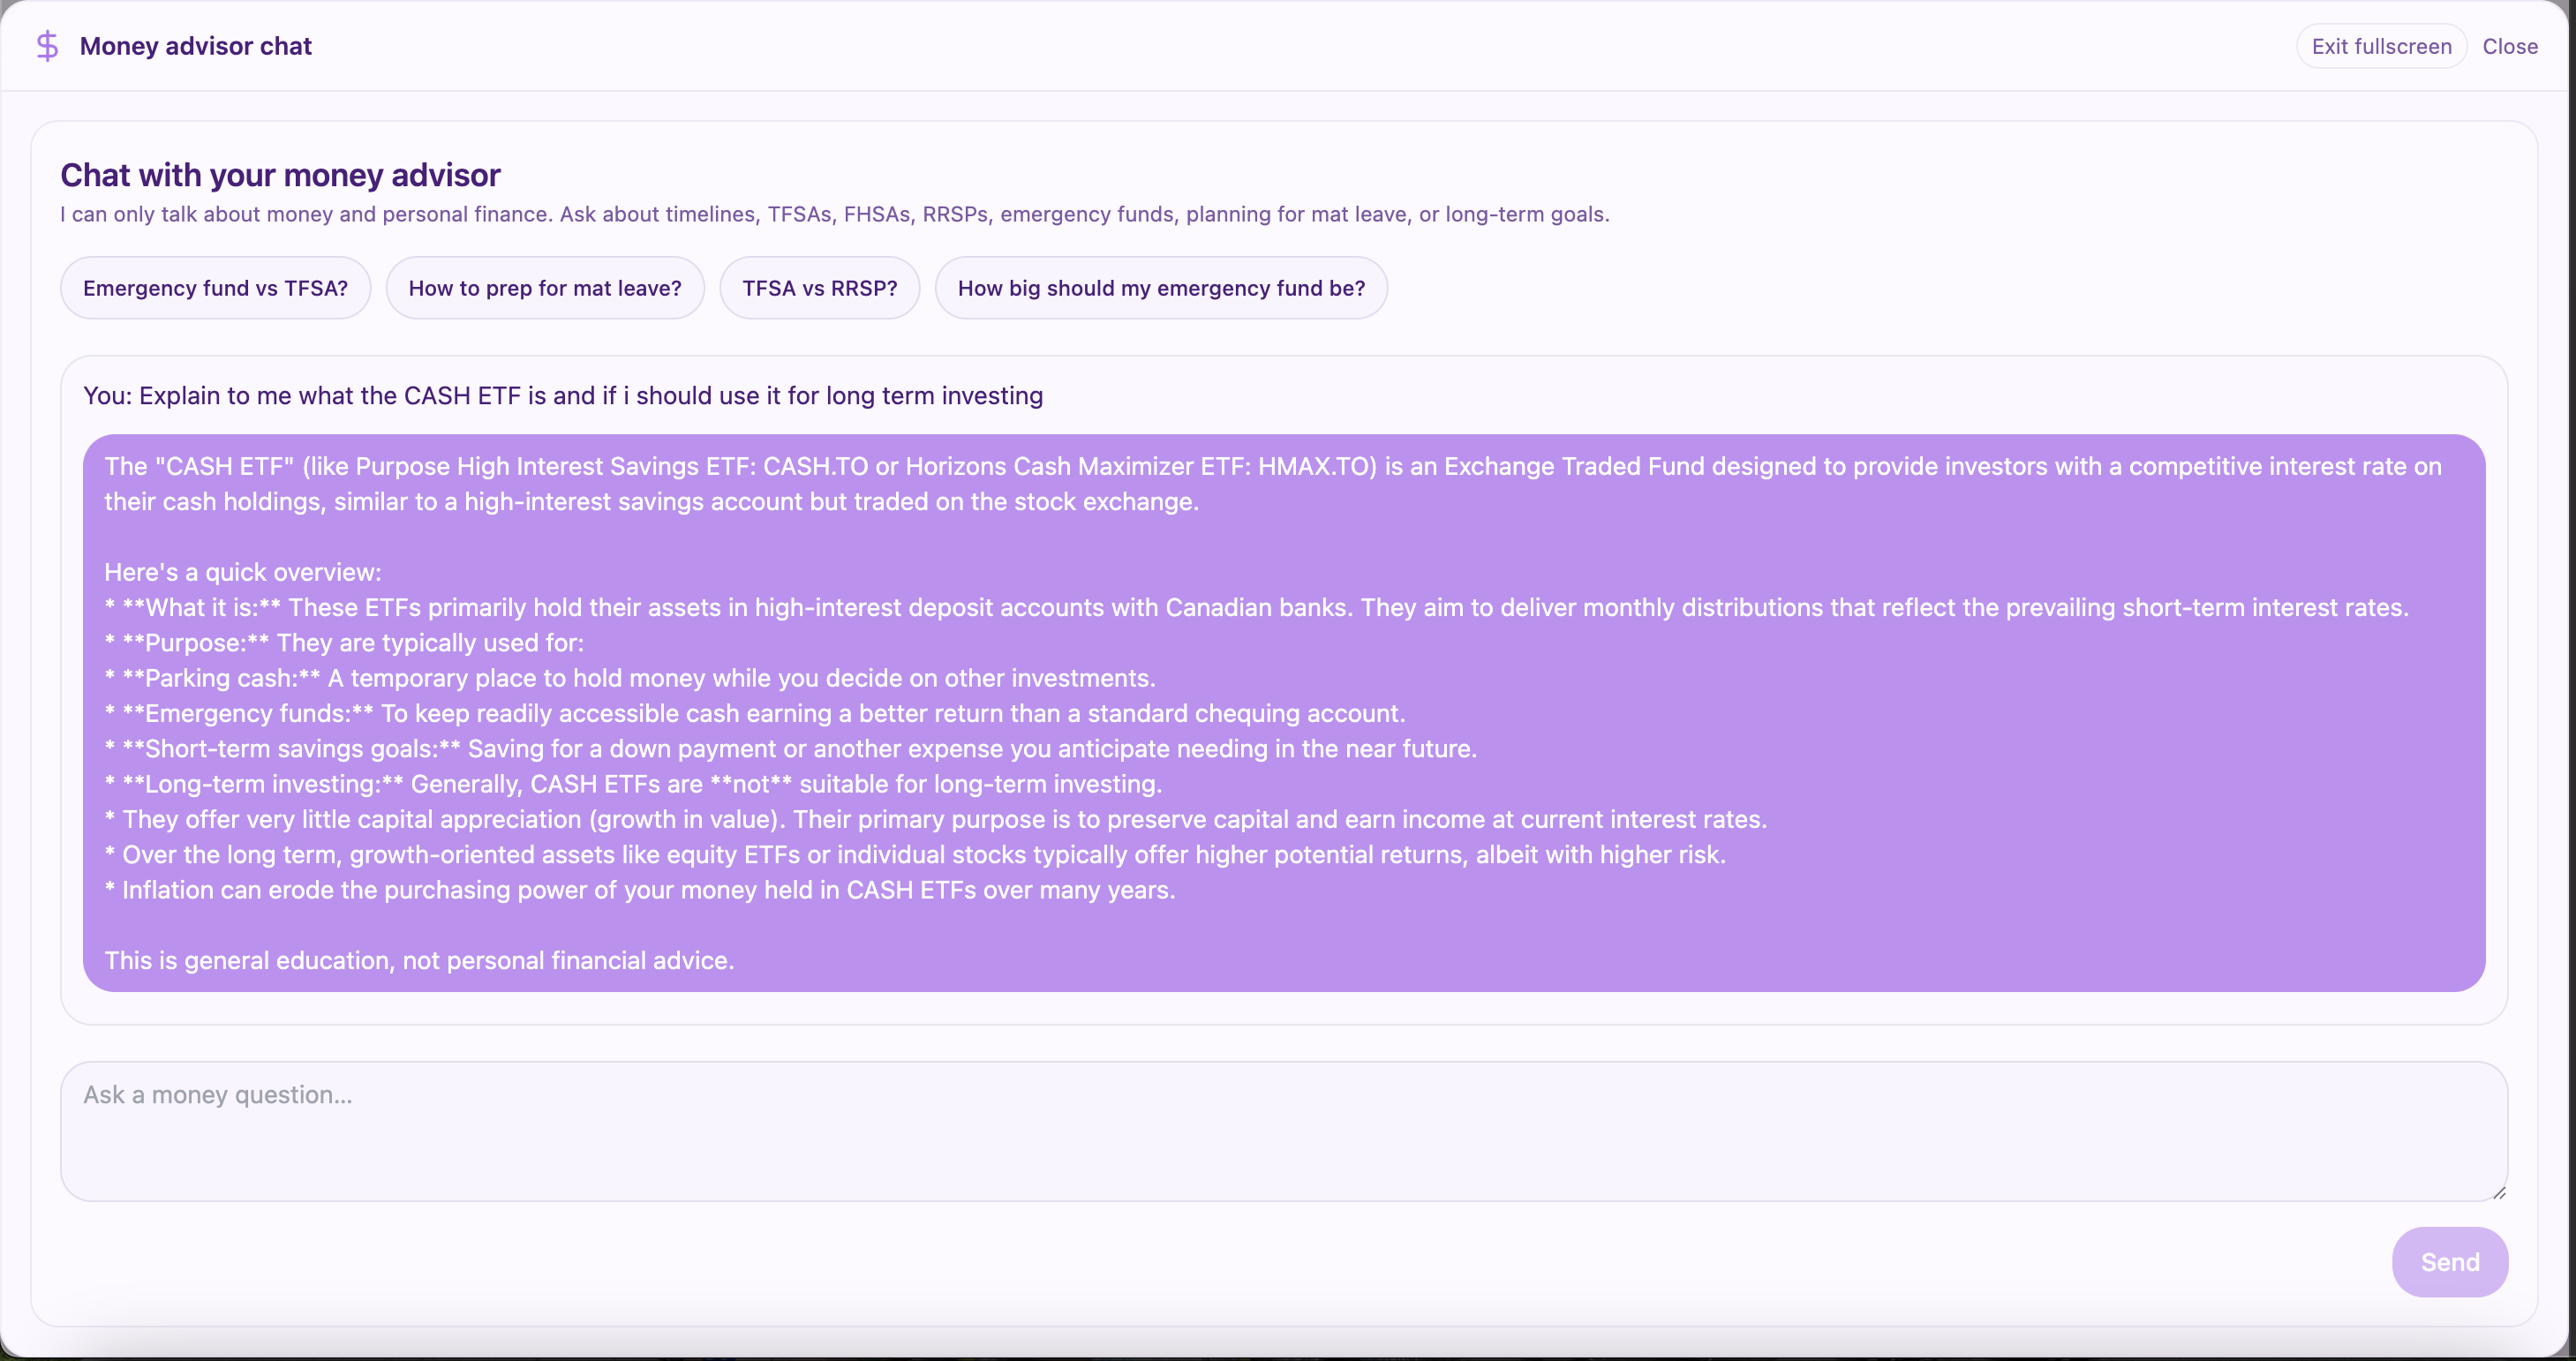Click the subtitle about money and personal finance
2576x1361 pixels.
coord(834,214)
